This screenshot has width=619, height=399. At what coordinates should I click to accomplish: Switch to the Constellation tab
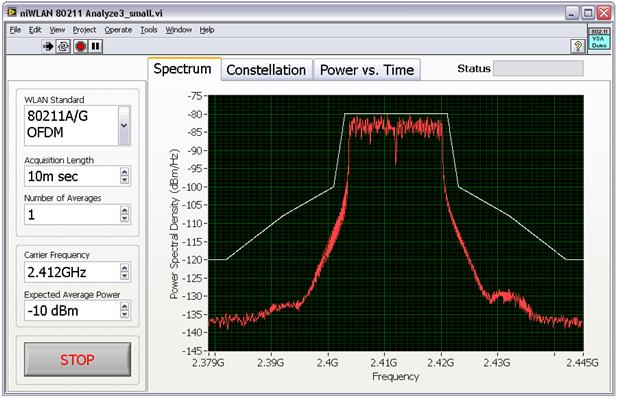coord(266,70)
